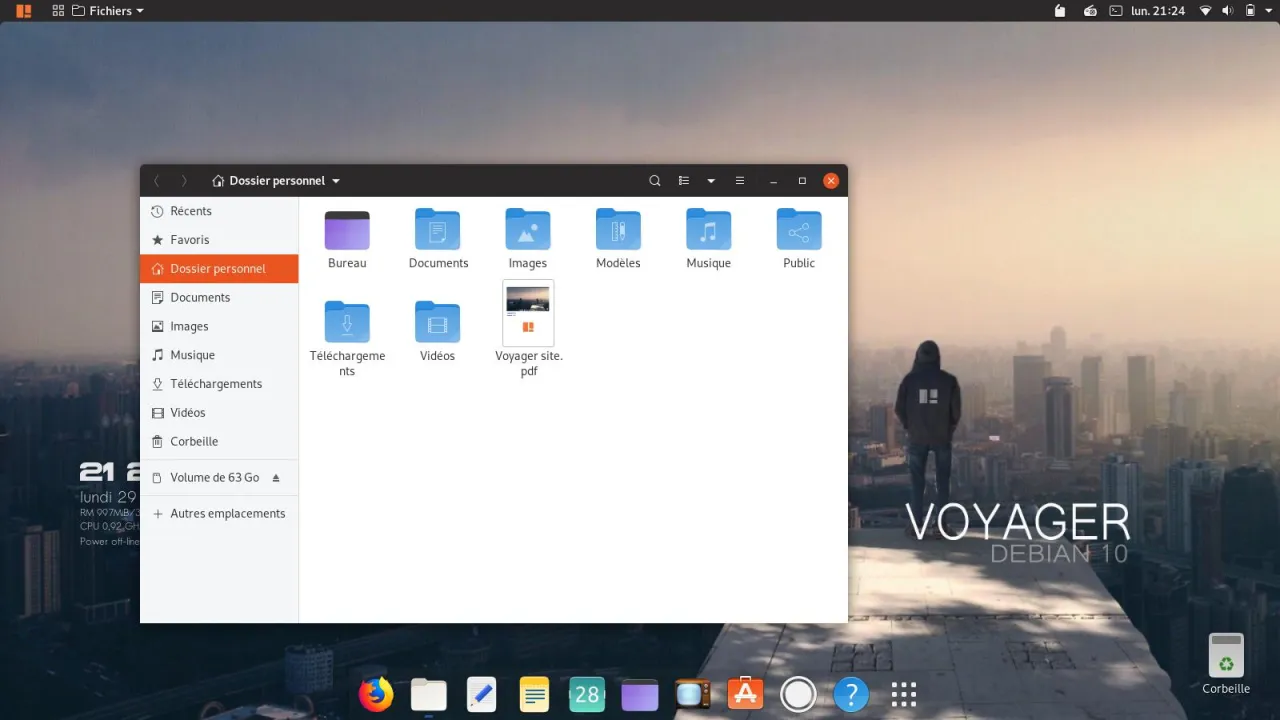
Task: Open Favoris in the sidebar
Action: (189, 240)
